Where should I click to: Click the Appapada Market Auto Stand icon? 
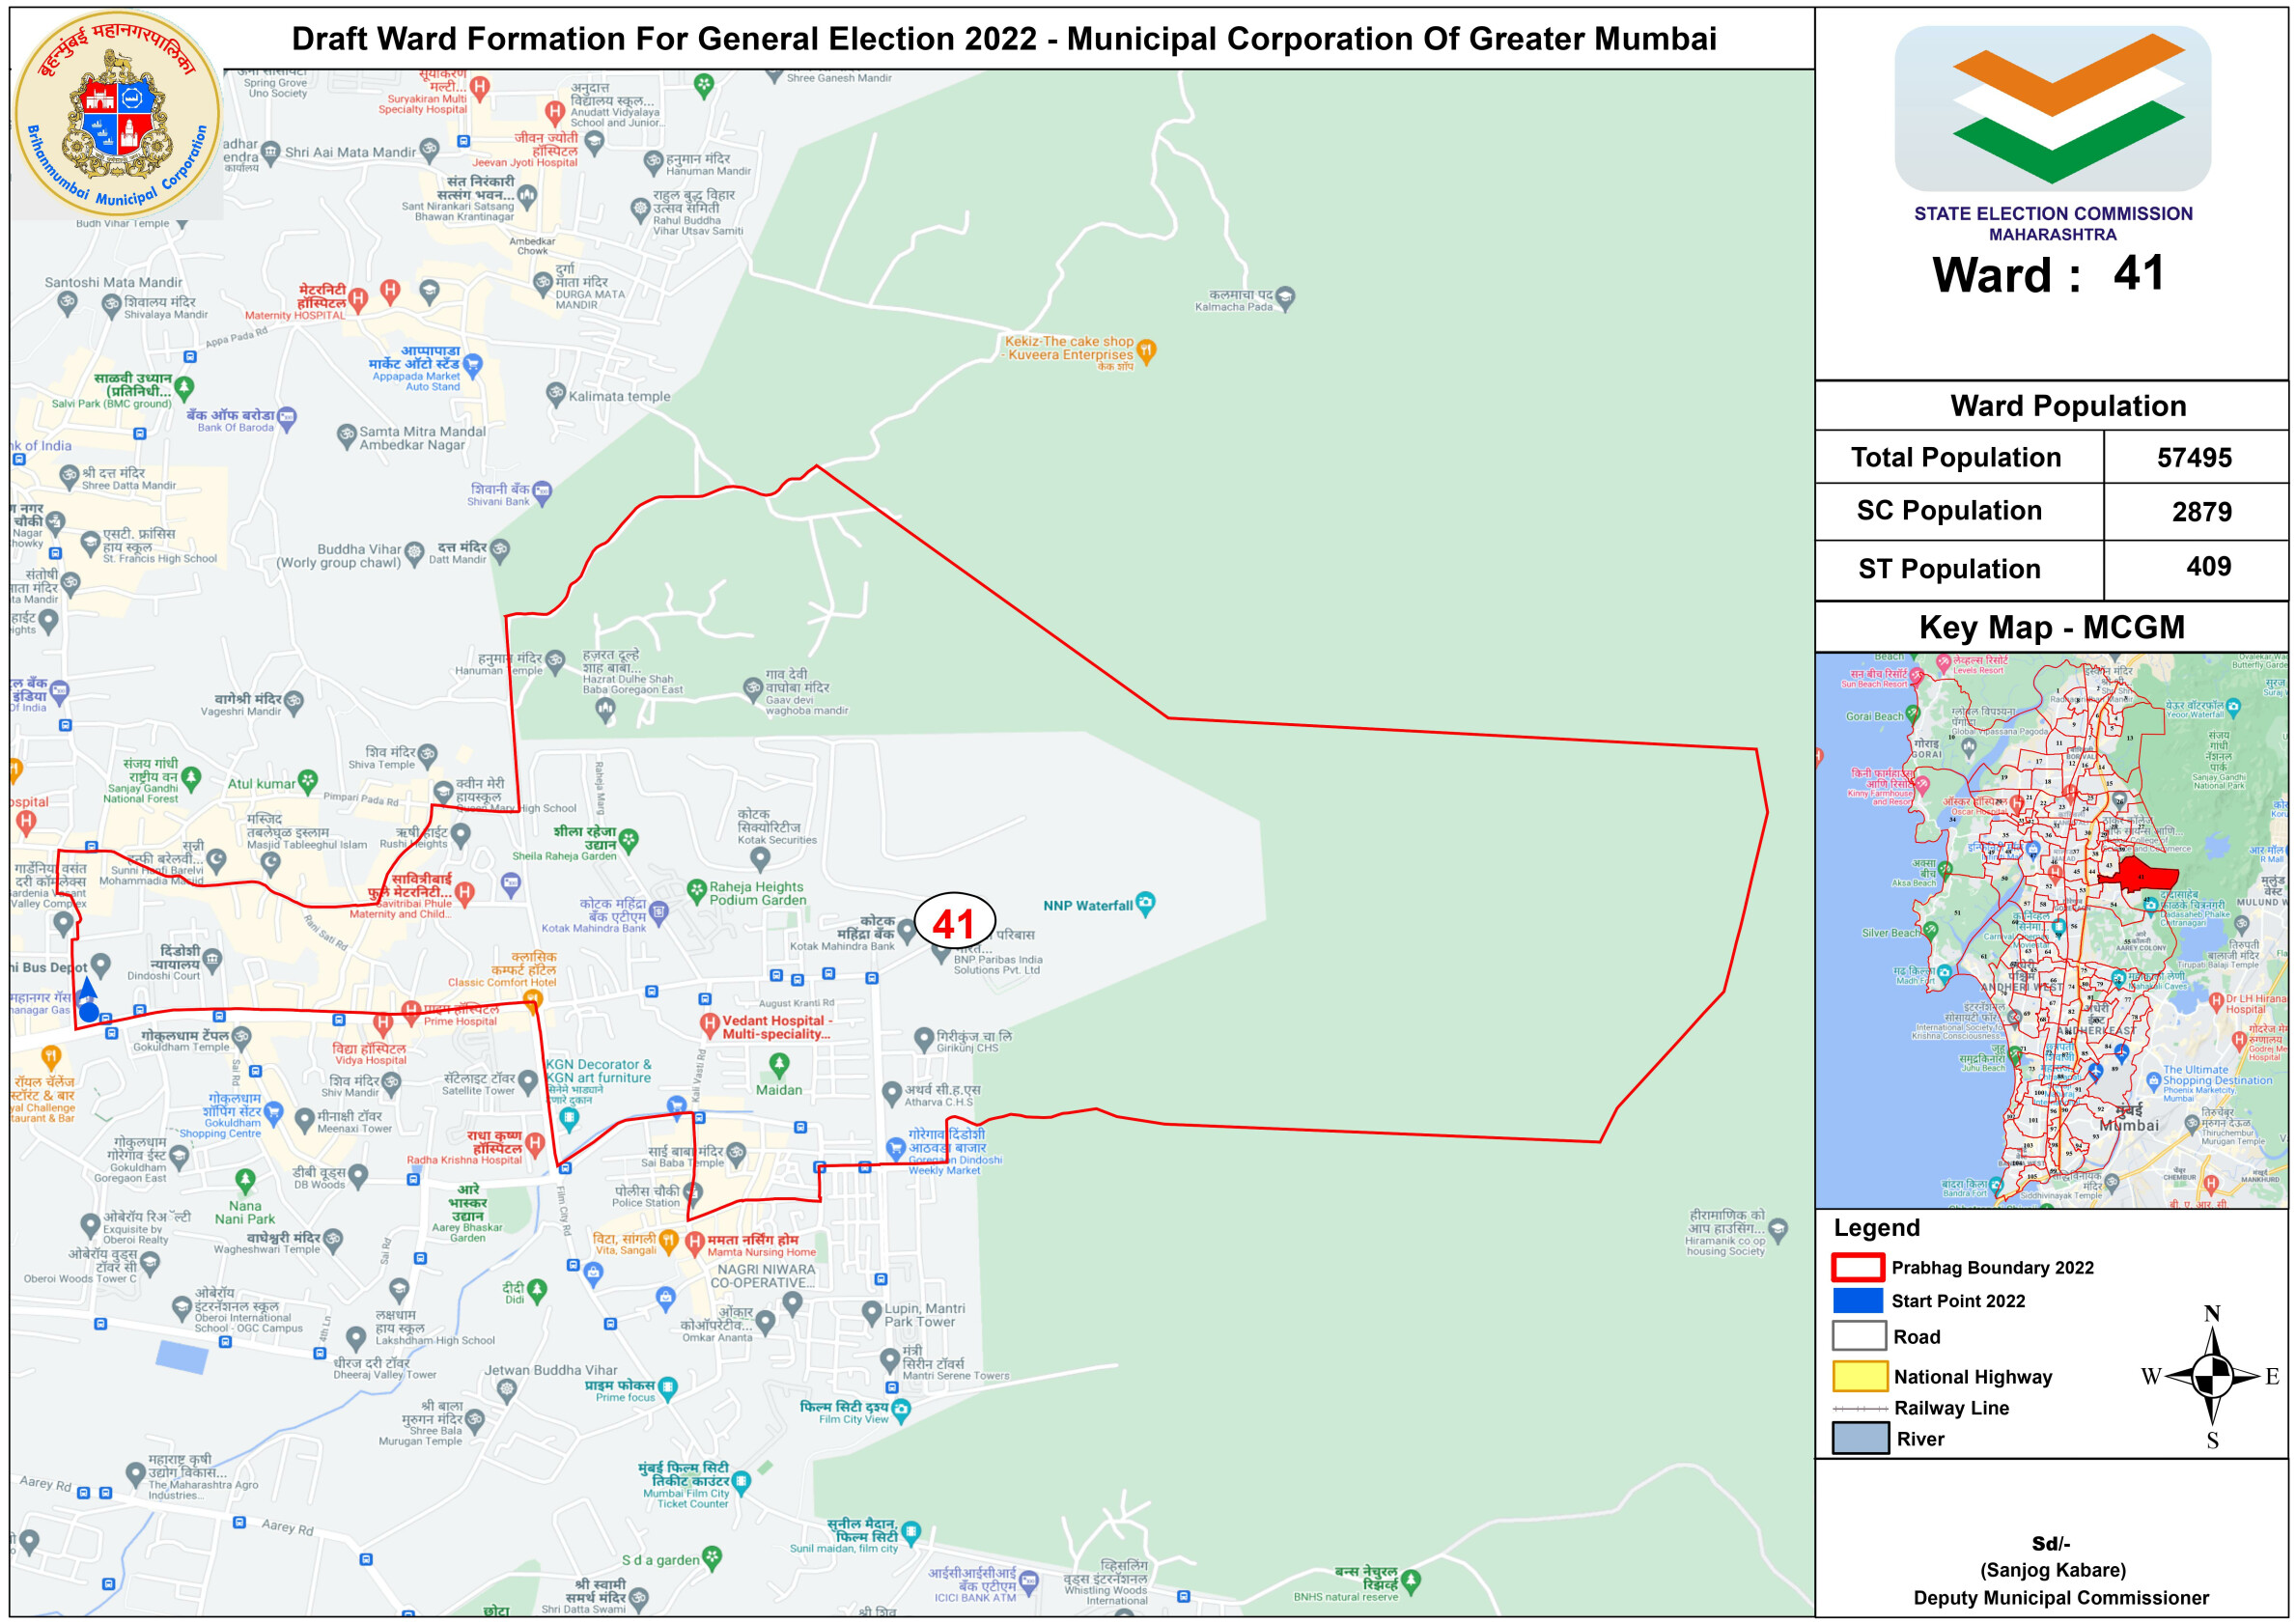[x=473, y=365]
